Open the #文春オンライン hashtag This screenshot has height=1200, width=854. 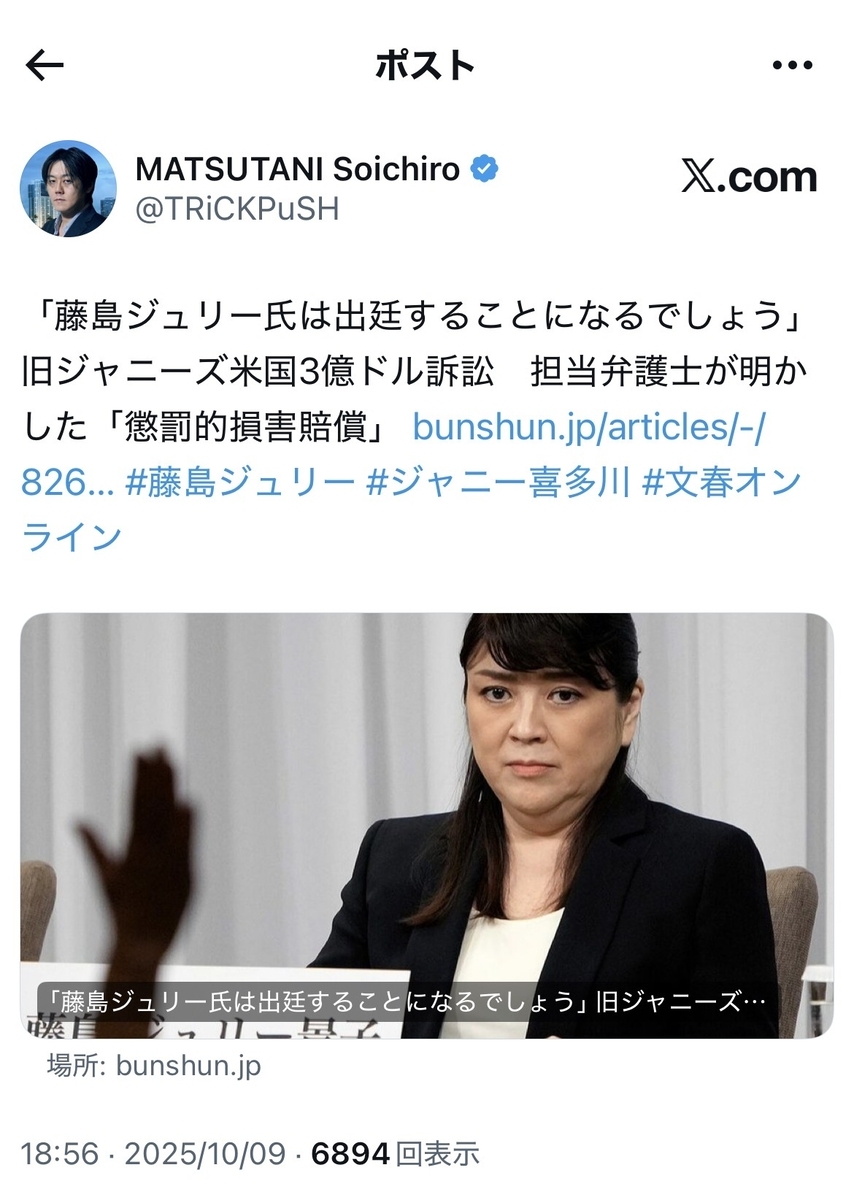[721, 482]
